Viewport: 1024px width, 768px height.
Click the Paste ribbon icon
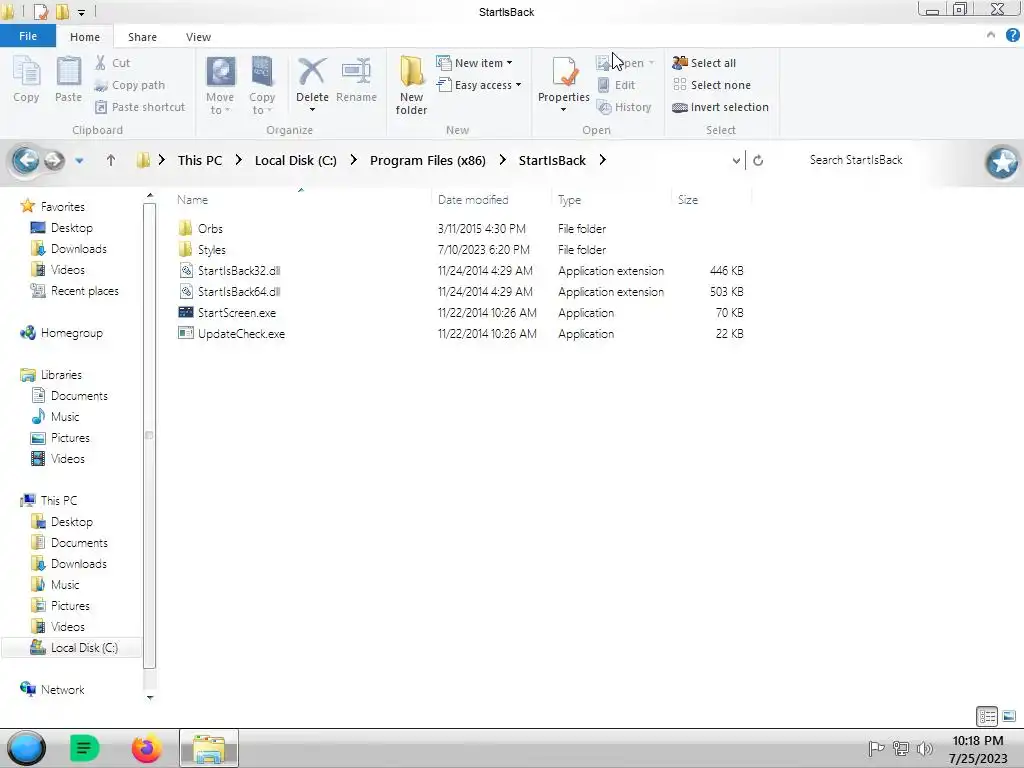[x=68, y=79]
